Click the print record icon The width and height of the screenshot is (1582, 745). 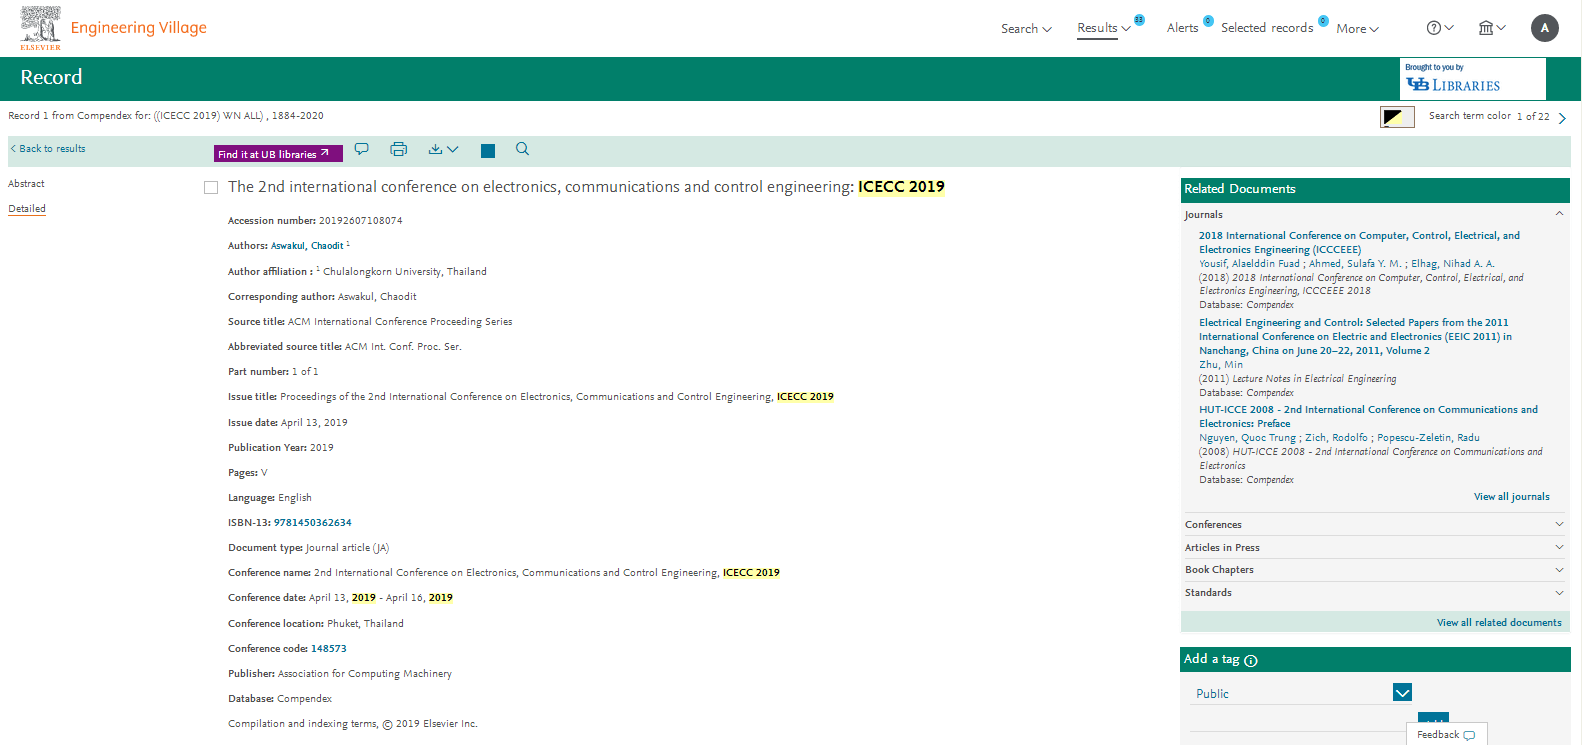399,149
